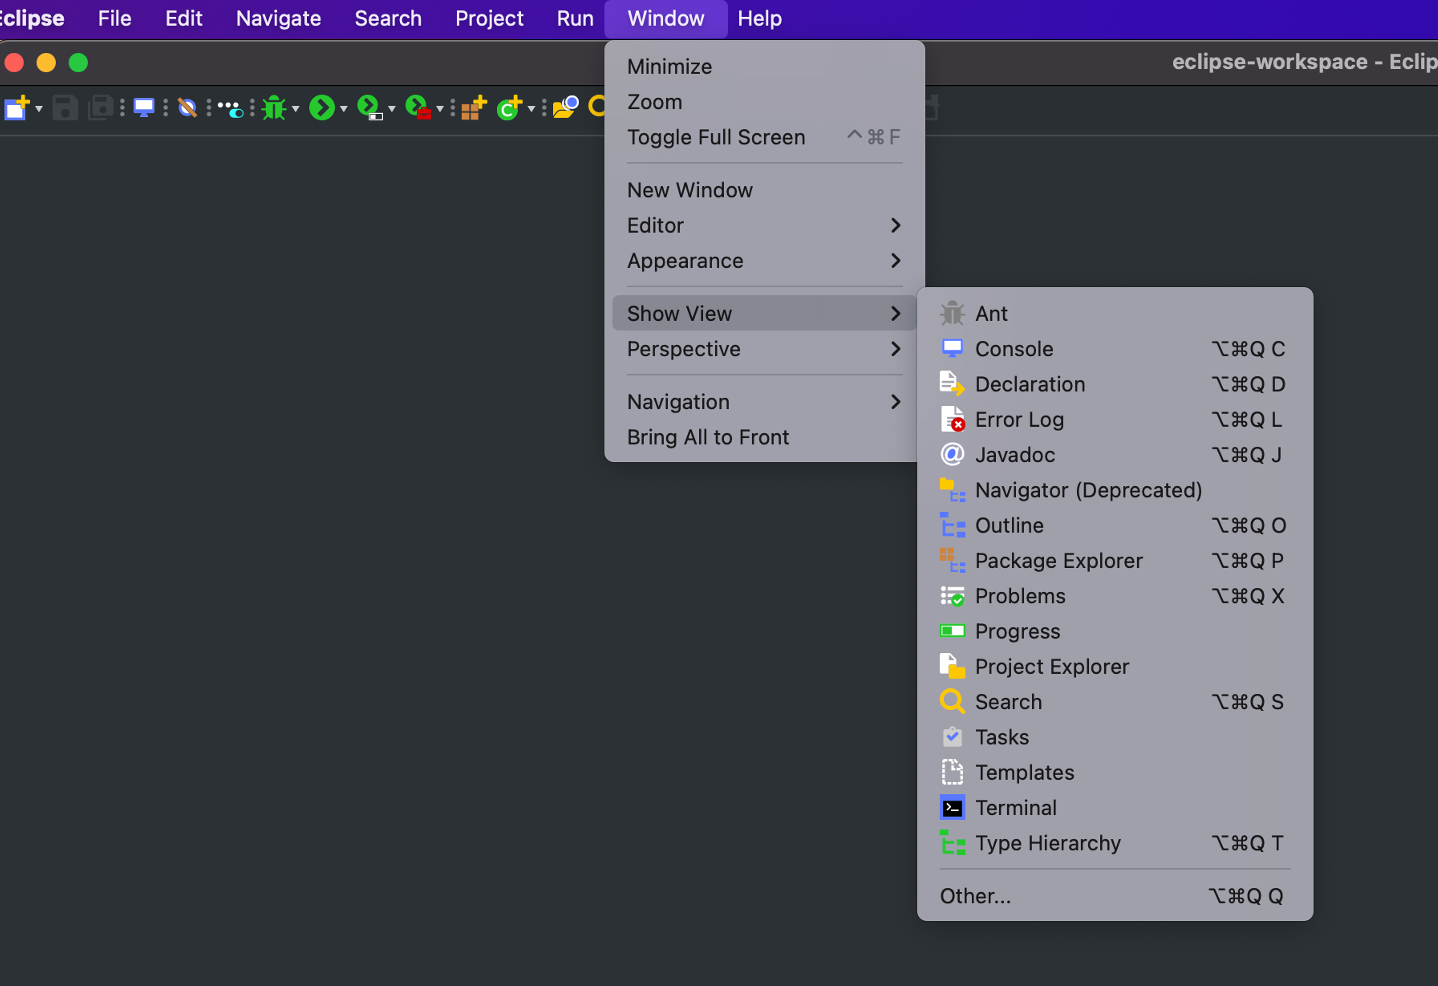This screenshot has width=1438, height=986.
Task: Click the green Run button icon
Action: 321,108
